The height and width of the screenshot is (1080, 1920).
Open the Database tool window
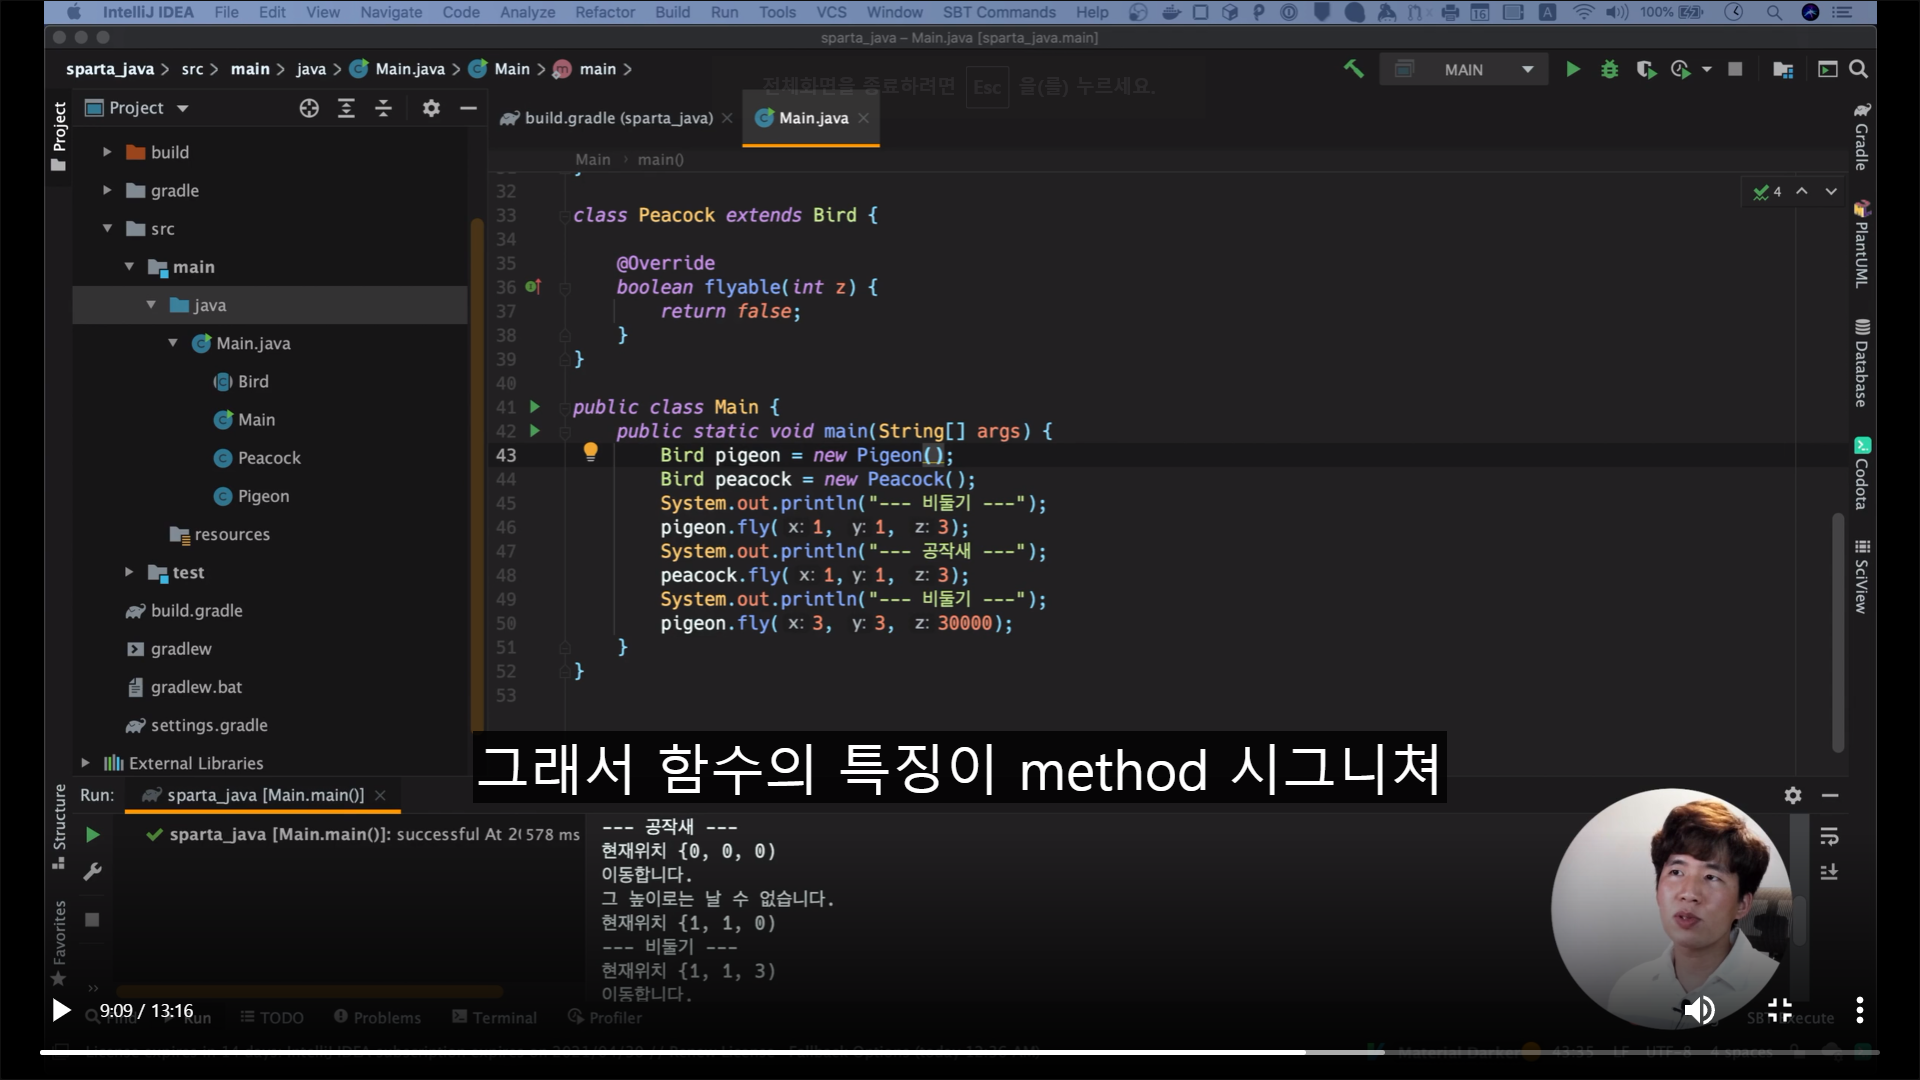(1861, 363)
